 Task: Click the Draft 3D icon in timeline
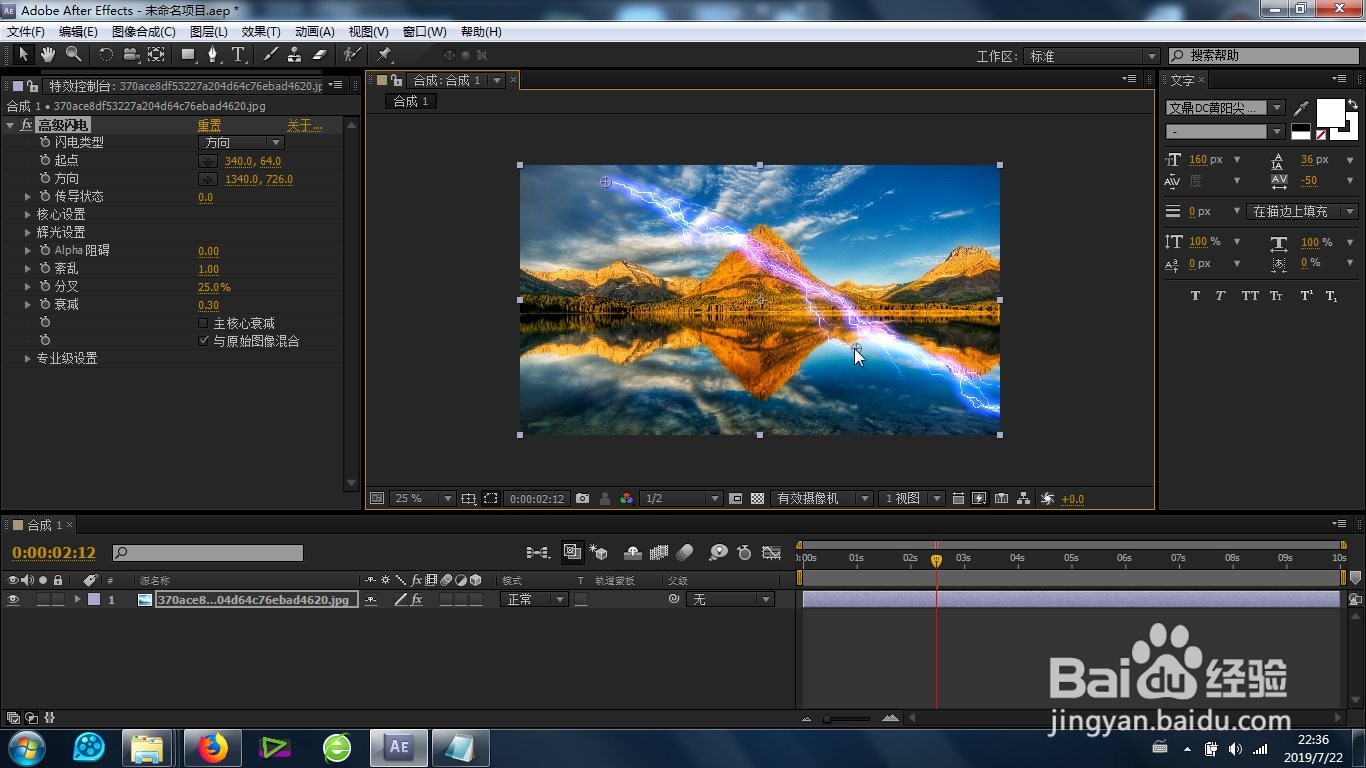click(598, 552)
